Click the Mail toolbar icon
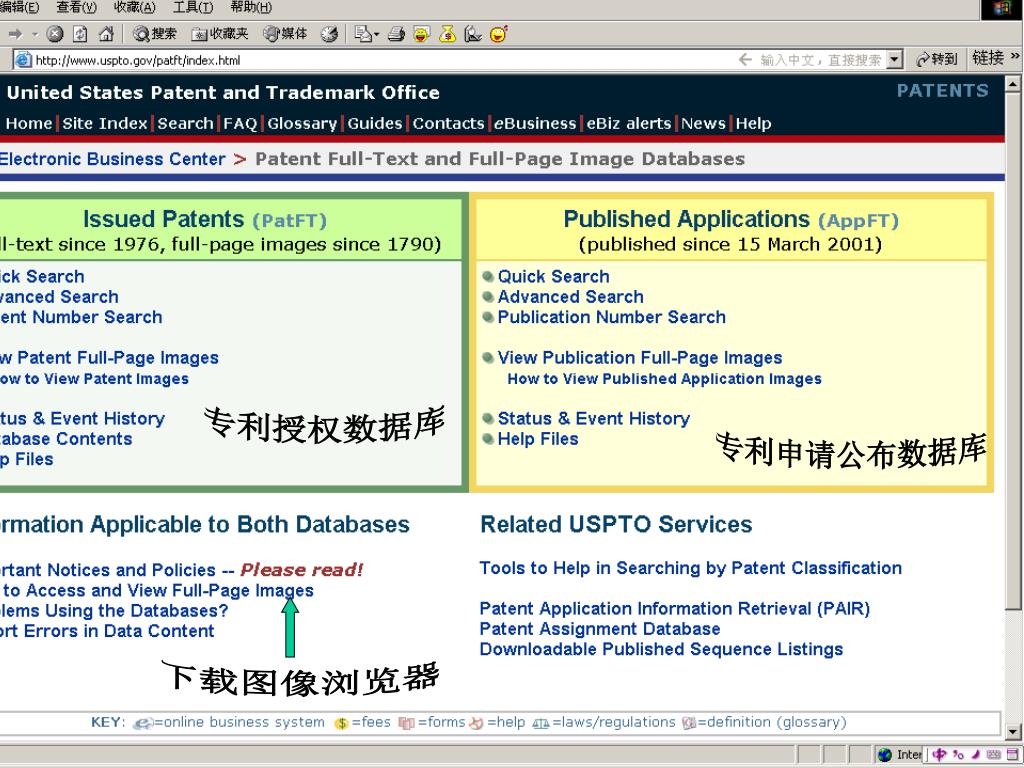Image resolution: width=1024 pixels, height=768 pixels. pyautogui.click(x=362, y=34)
